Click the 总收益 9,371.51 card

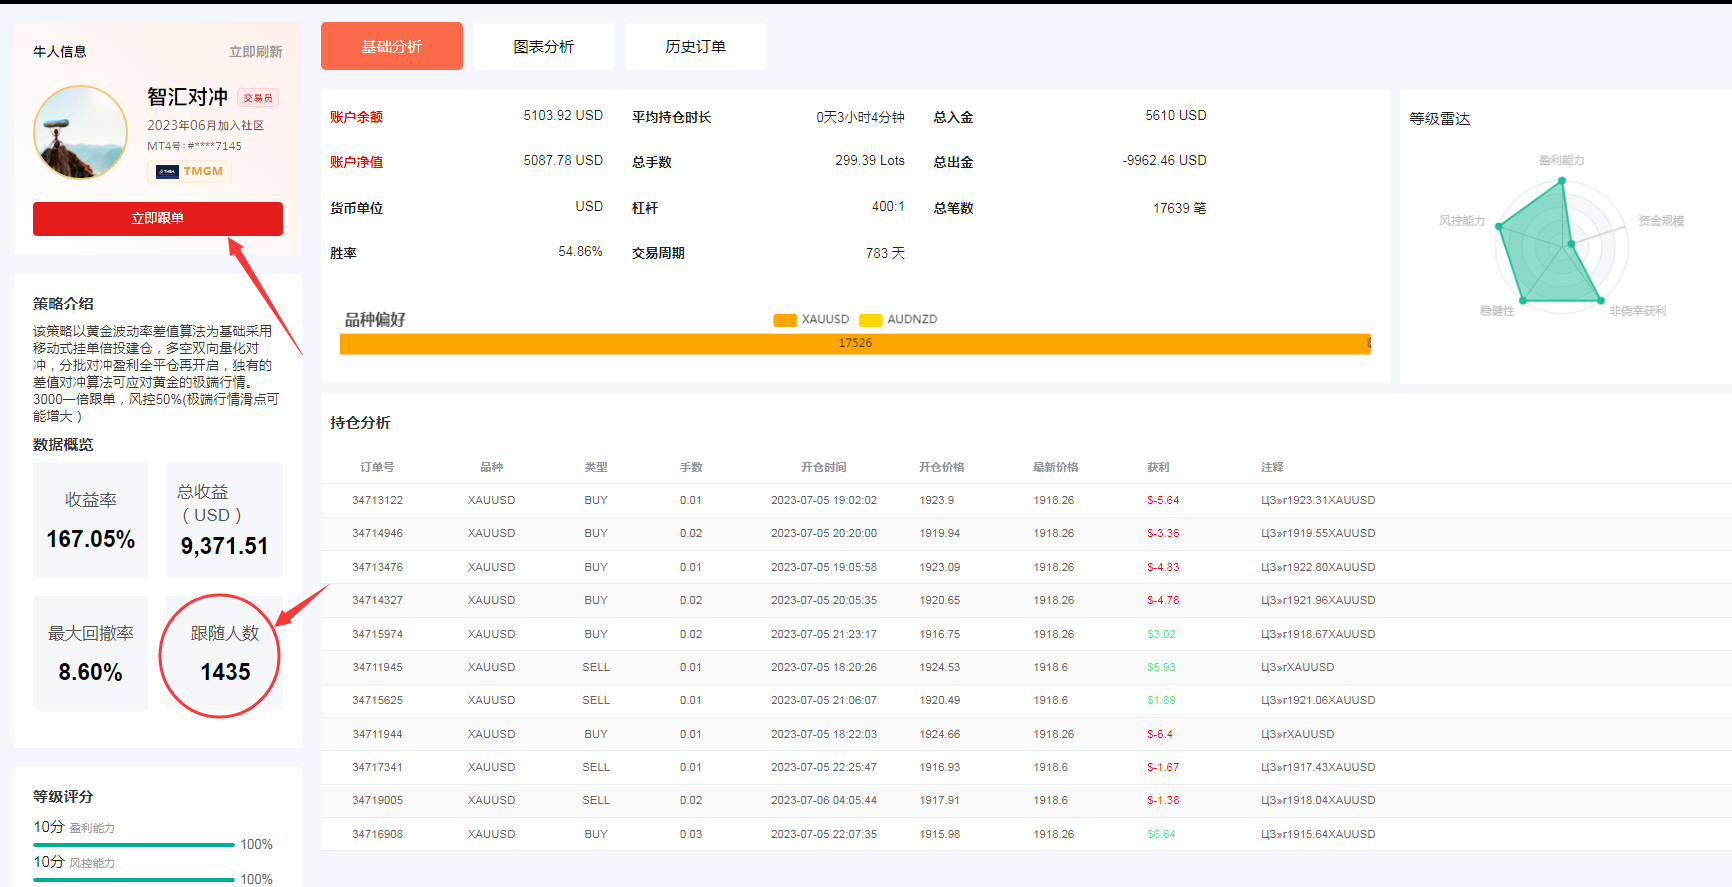(225, 520)
